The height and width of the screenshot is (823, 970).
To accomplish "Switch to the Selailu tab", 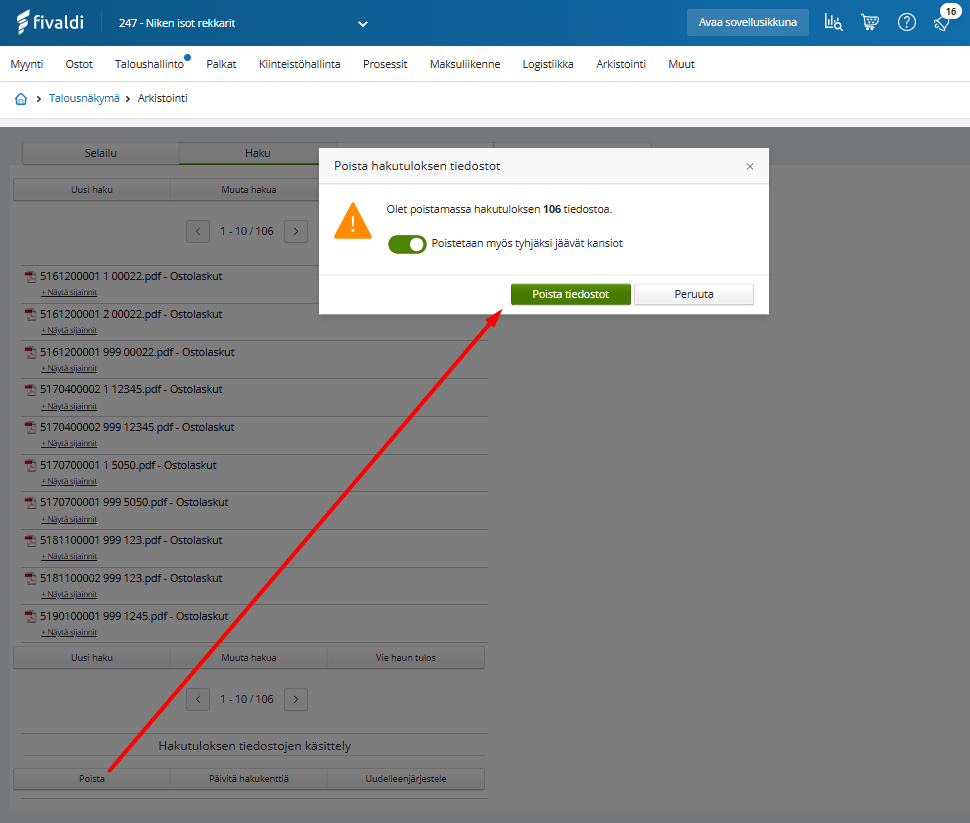I will [101, 153].
